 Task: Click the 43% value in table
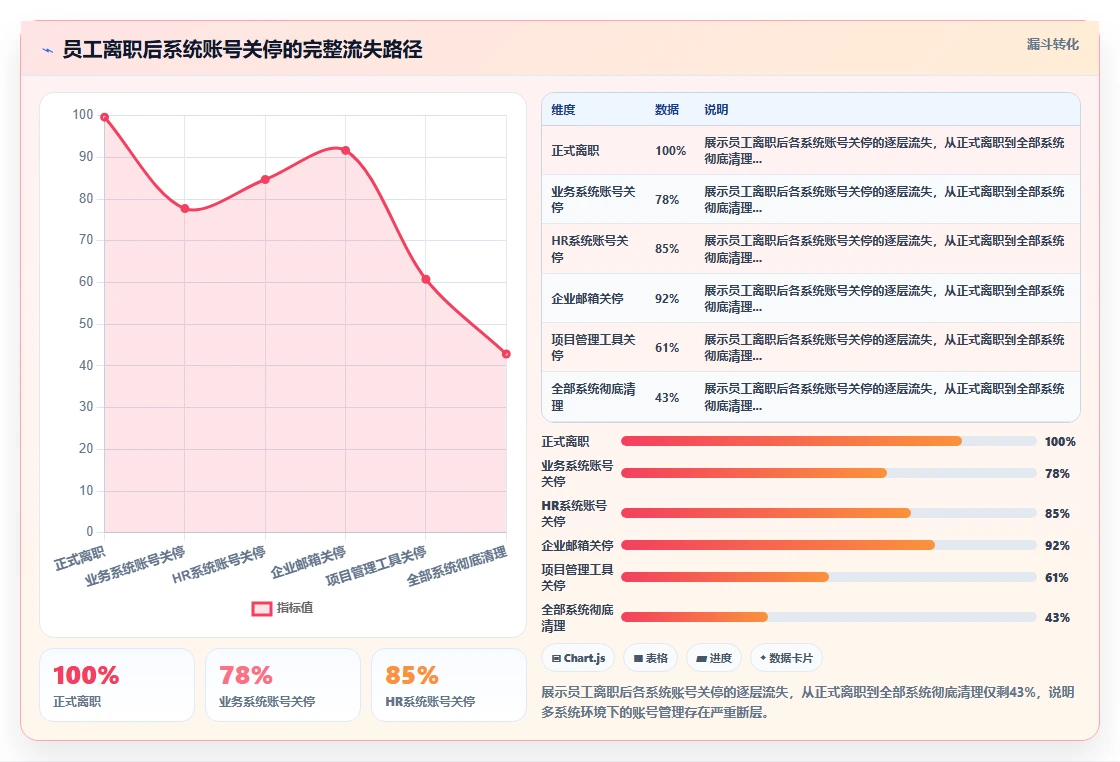[666, 398]
